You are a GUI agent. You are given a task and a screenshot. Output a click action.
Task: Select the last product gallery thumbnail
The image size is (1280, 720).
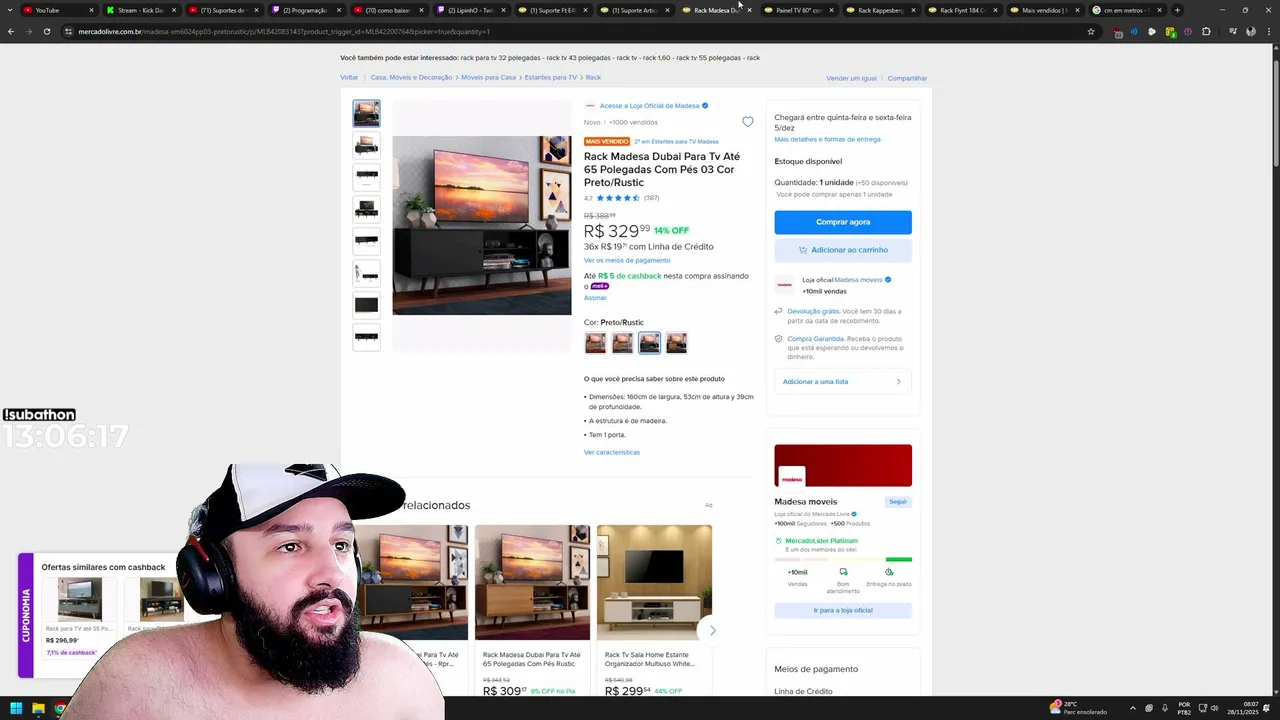(x=366, y=337)
